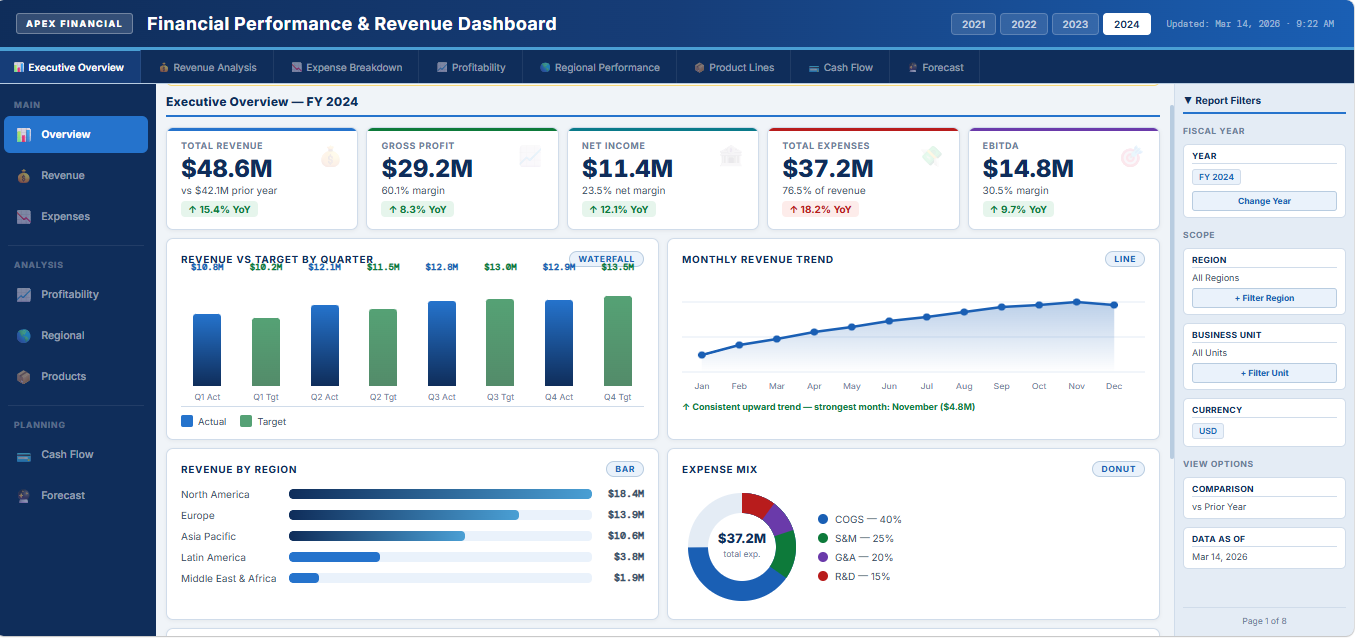Open Forecast in the sidebar
The width and height of the screenshot is (1356, 639).
pos(76,496)
